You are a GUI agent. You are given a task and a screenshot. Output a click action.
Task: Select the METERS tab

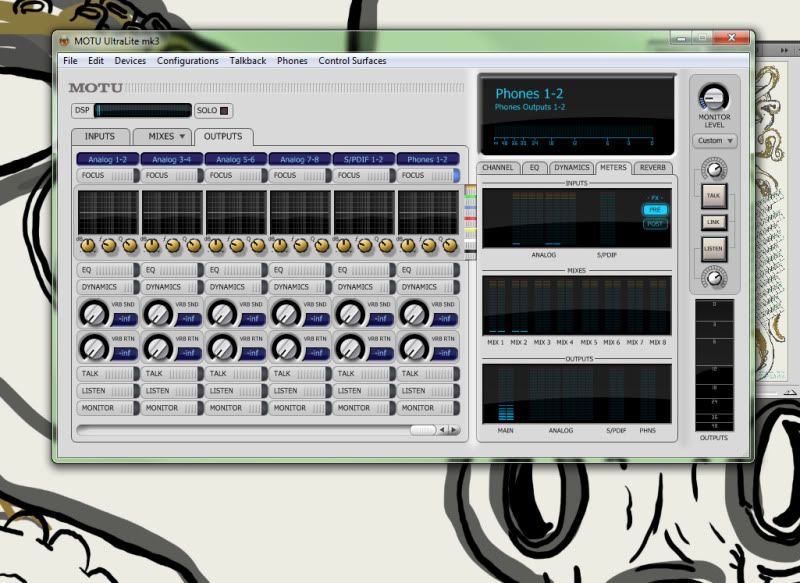tap(613, 168)
